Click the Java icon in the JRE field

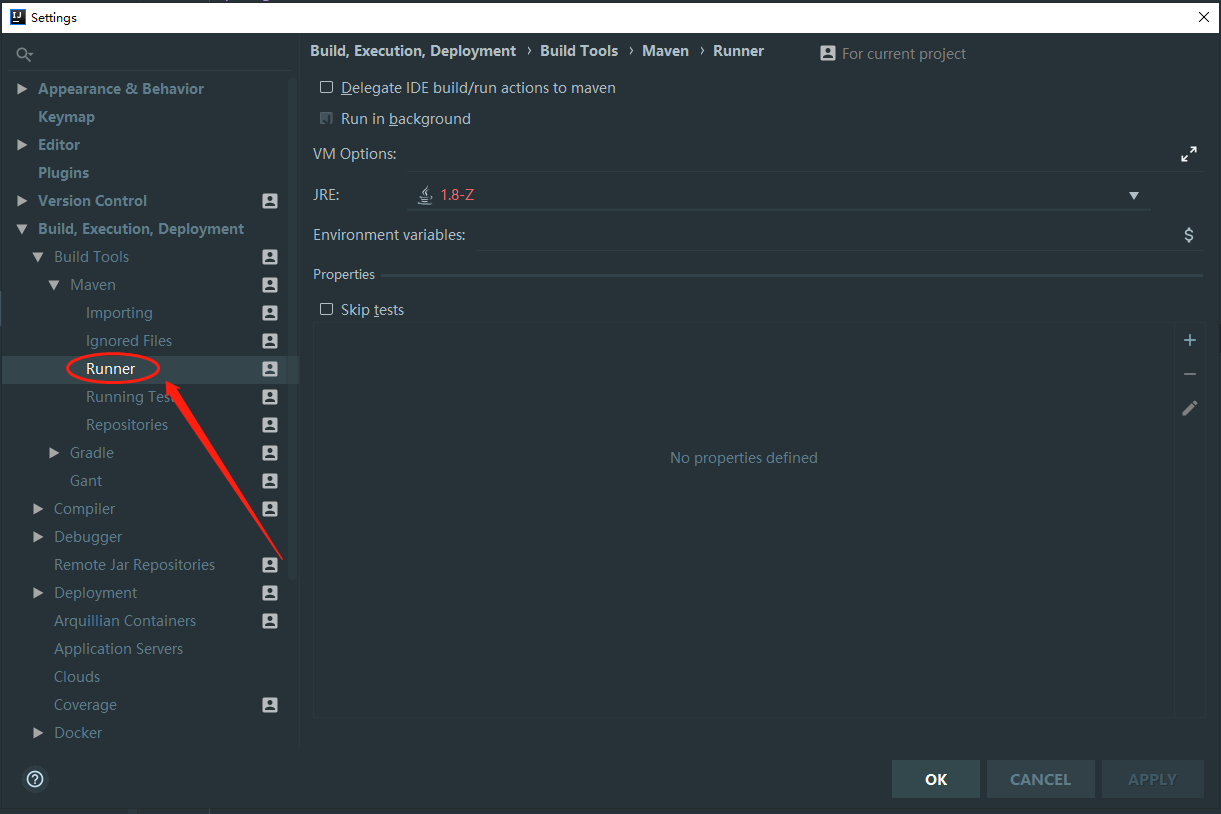[425, 193]
